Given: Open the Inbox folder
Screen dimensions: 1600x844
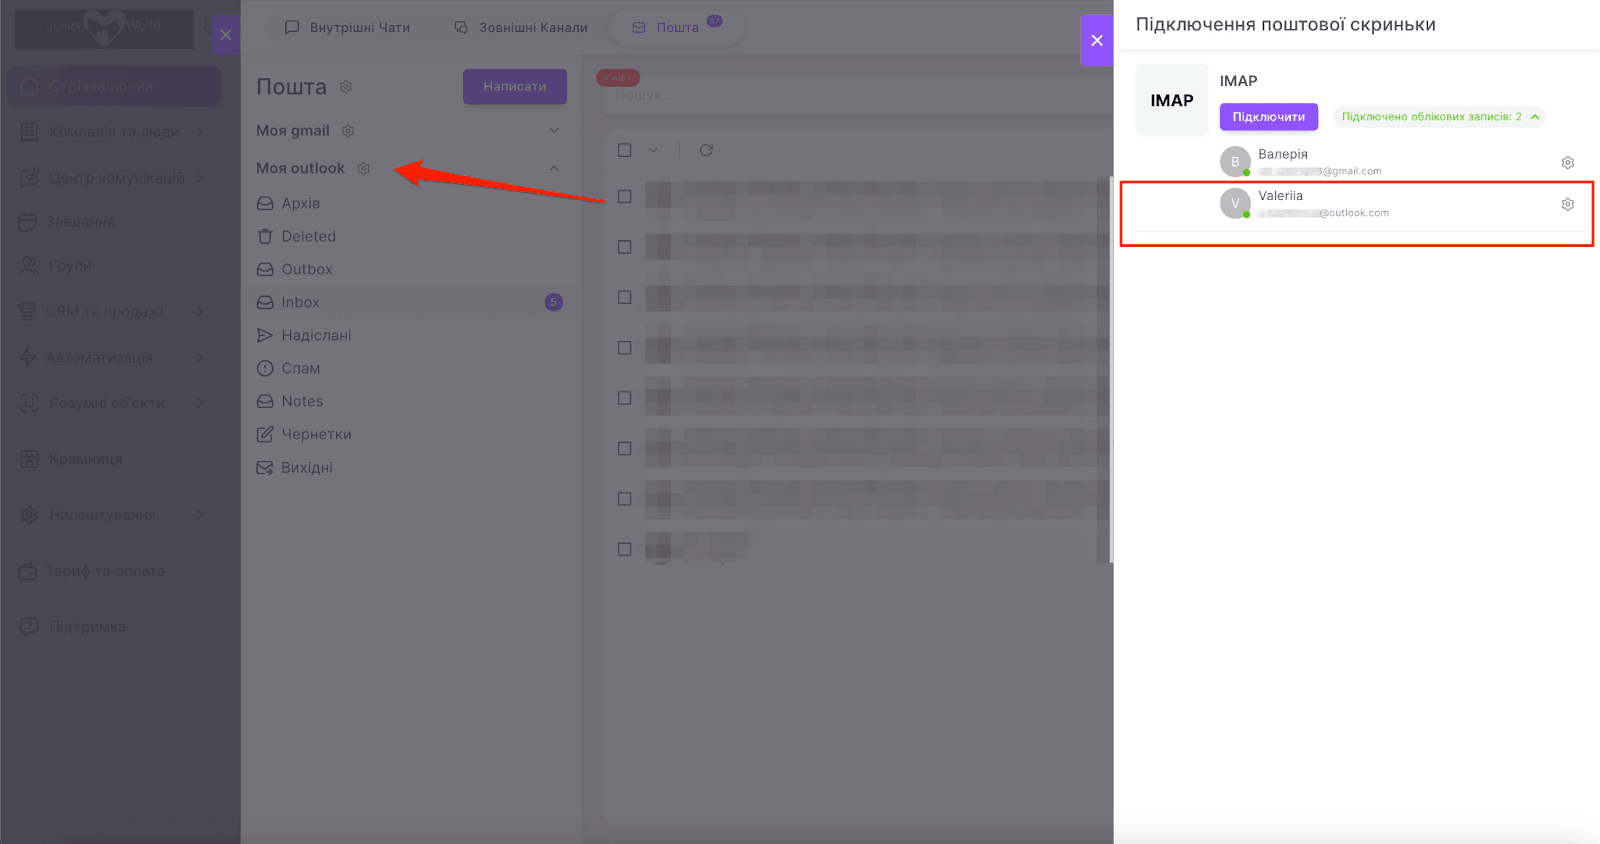Looking at the screenshot, I should [410, 303].
